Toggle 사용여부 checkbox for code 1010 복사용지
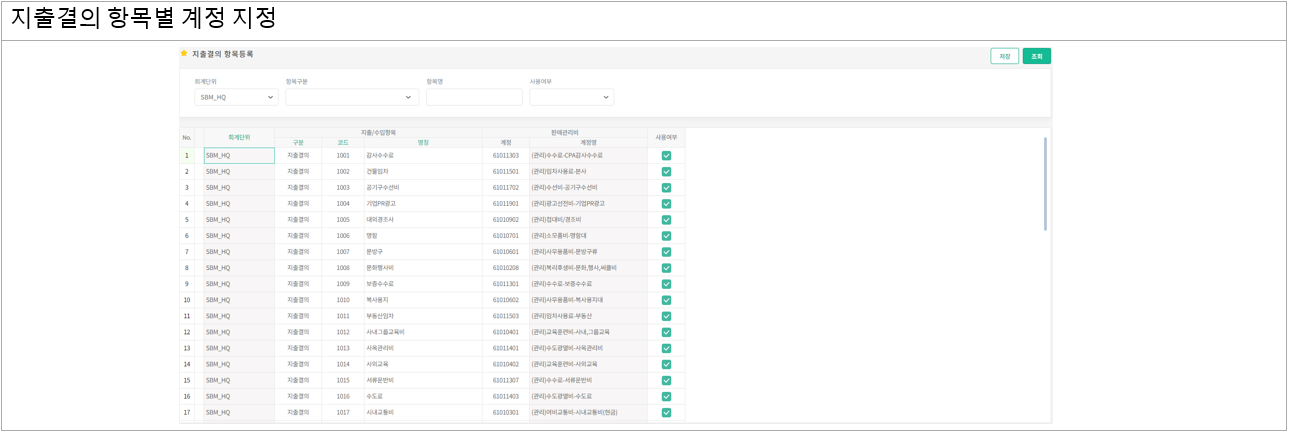1289x433 pixels. tap(666, 300)
